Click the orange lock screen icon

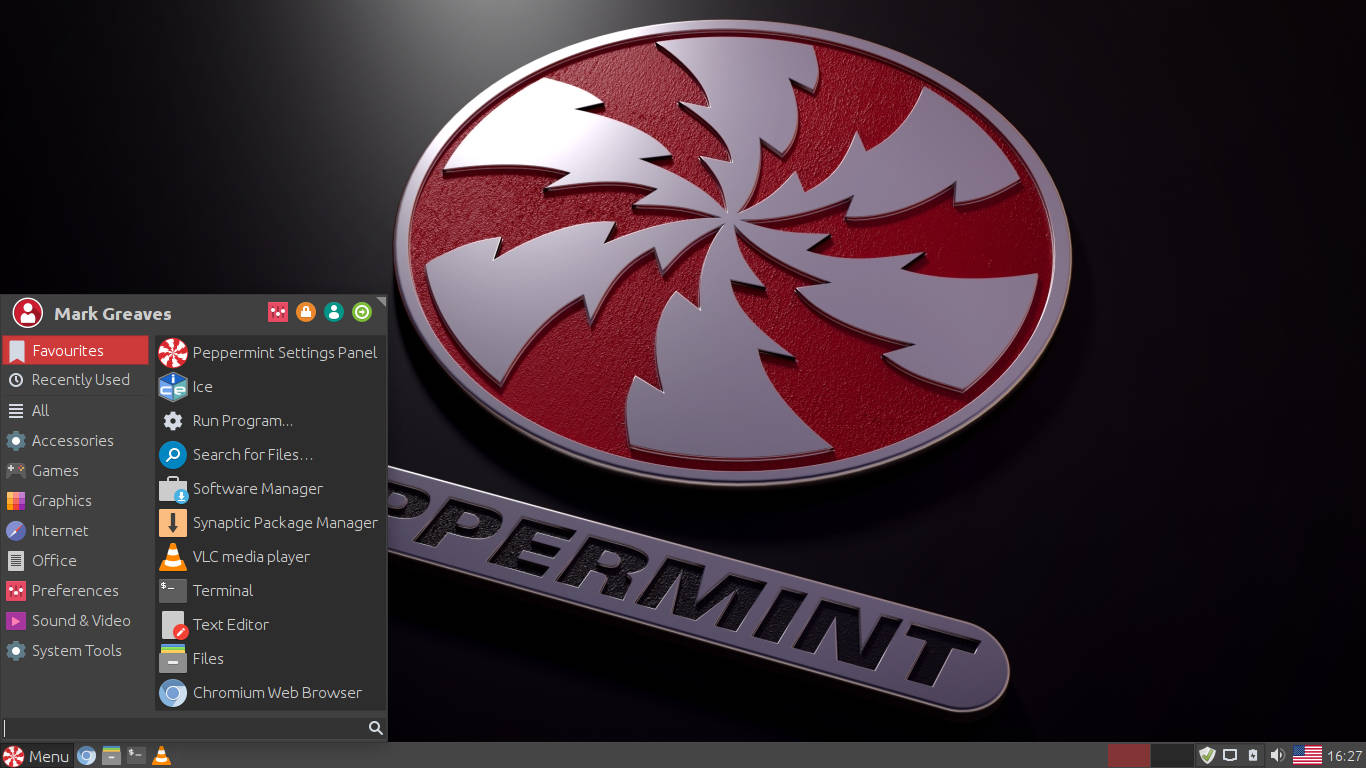306,312
